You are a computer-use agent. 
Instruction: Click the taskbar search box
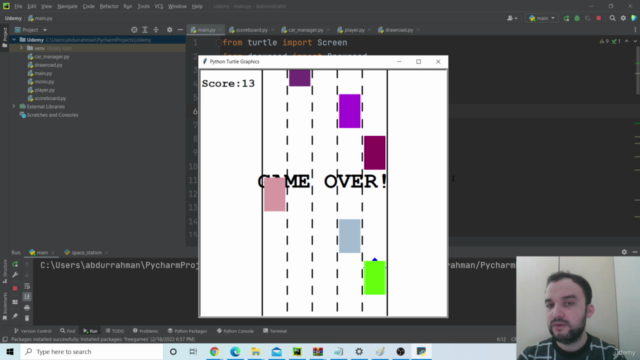pos(91,351)
